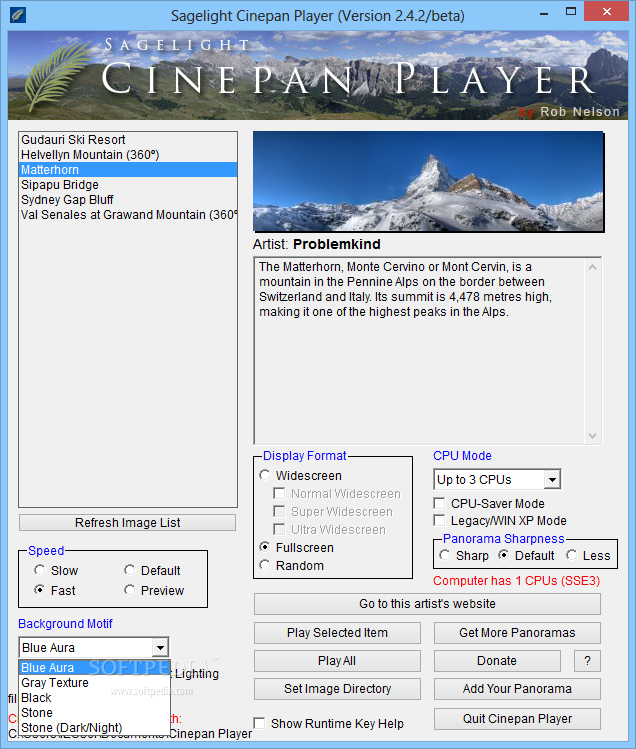Minimize the Cinepan Player window
636x749 pixels.
pos(544,13)
